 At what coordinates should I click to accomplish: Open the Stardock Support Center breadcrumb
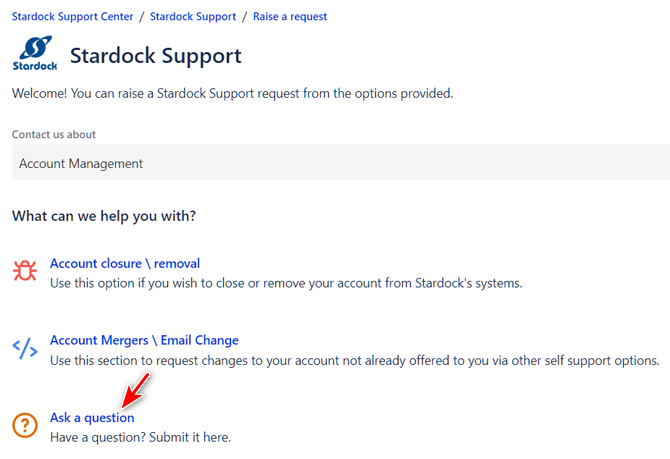pyautogui.click(x=72, y=17)
